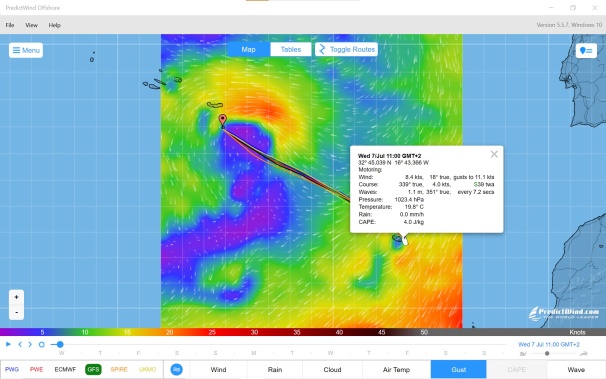The width and height of the screenshot is (606, 379).
Task: Open the File menu
Action: [10, 25]
